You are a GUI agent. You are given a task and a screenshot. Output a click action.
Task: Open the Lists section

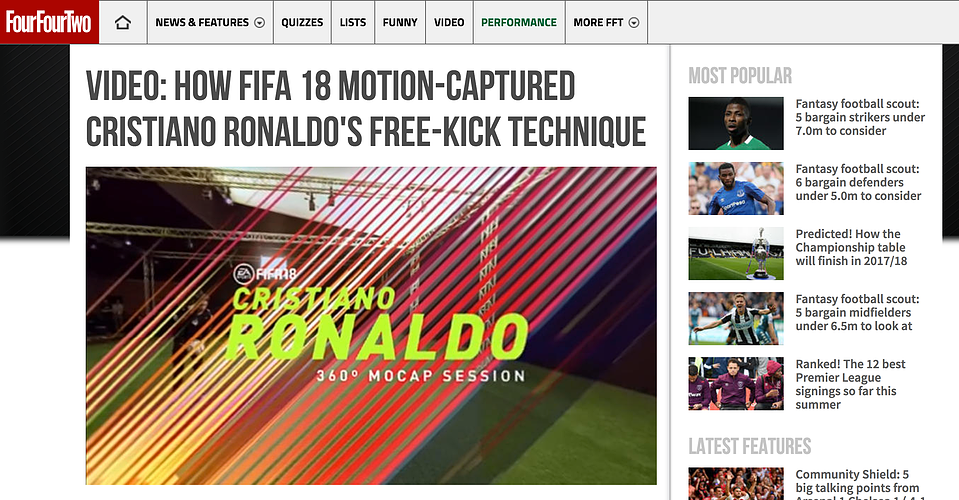(x=353, y=23)
